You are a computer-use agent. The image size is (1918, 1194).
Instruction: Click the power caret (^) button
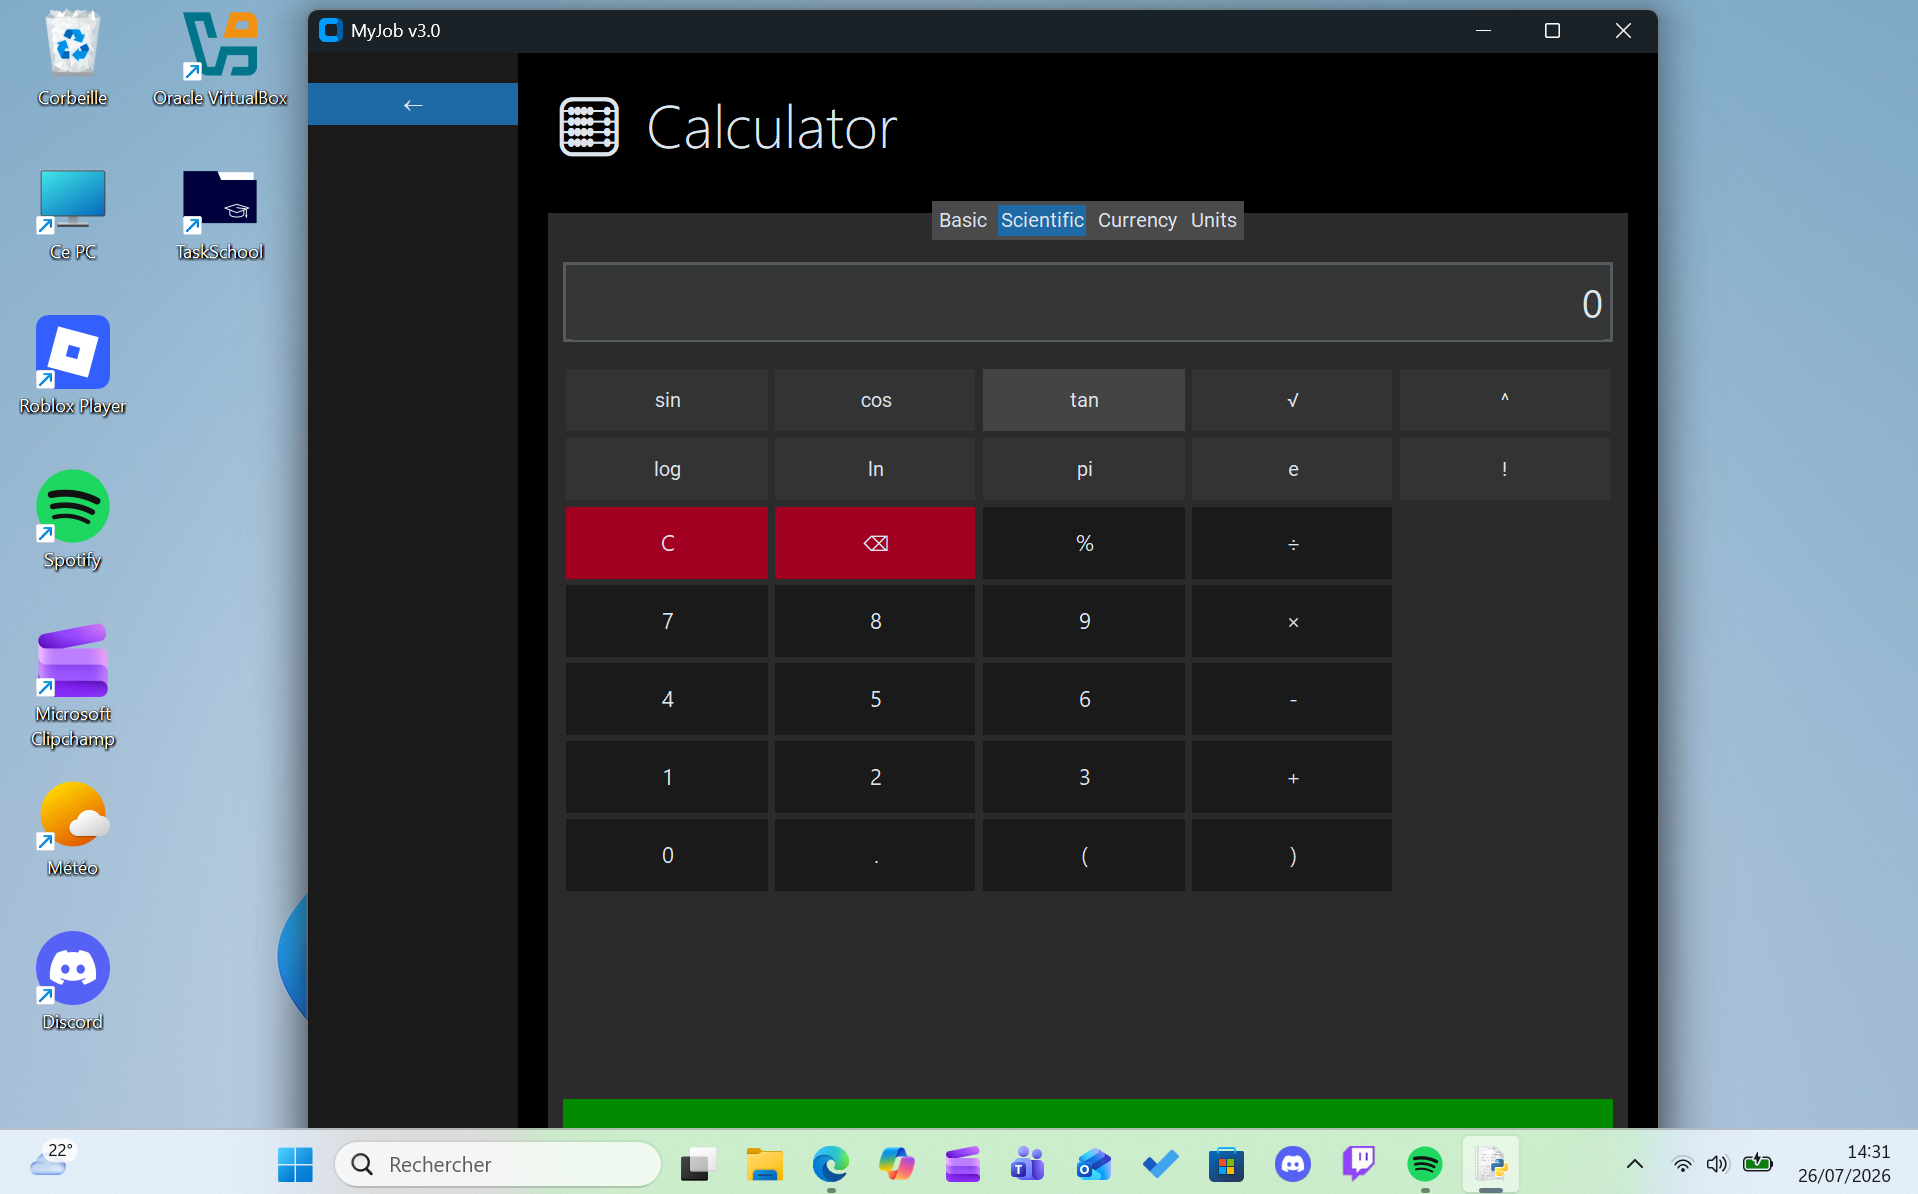pos(1505,400)
